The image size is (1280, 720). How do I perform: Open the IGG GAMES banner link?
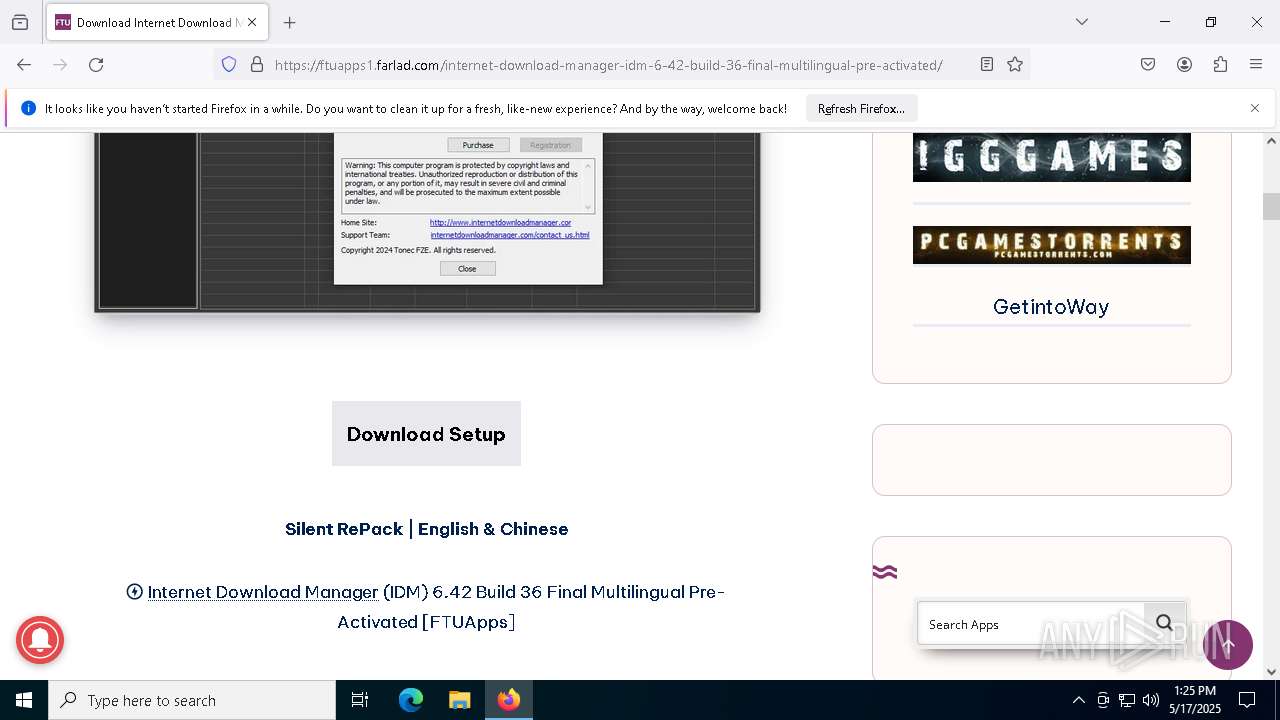[1052, 157]
